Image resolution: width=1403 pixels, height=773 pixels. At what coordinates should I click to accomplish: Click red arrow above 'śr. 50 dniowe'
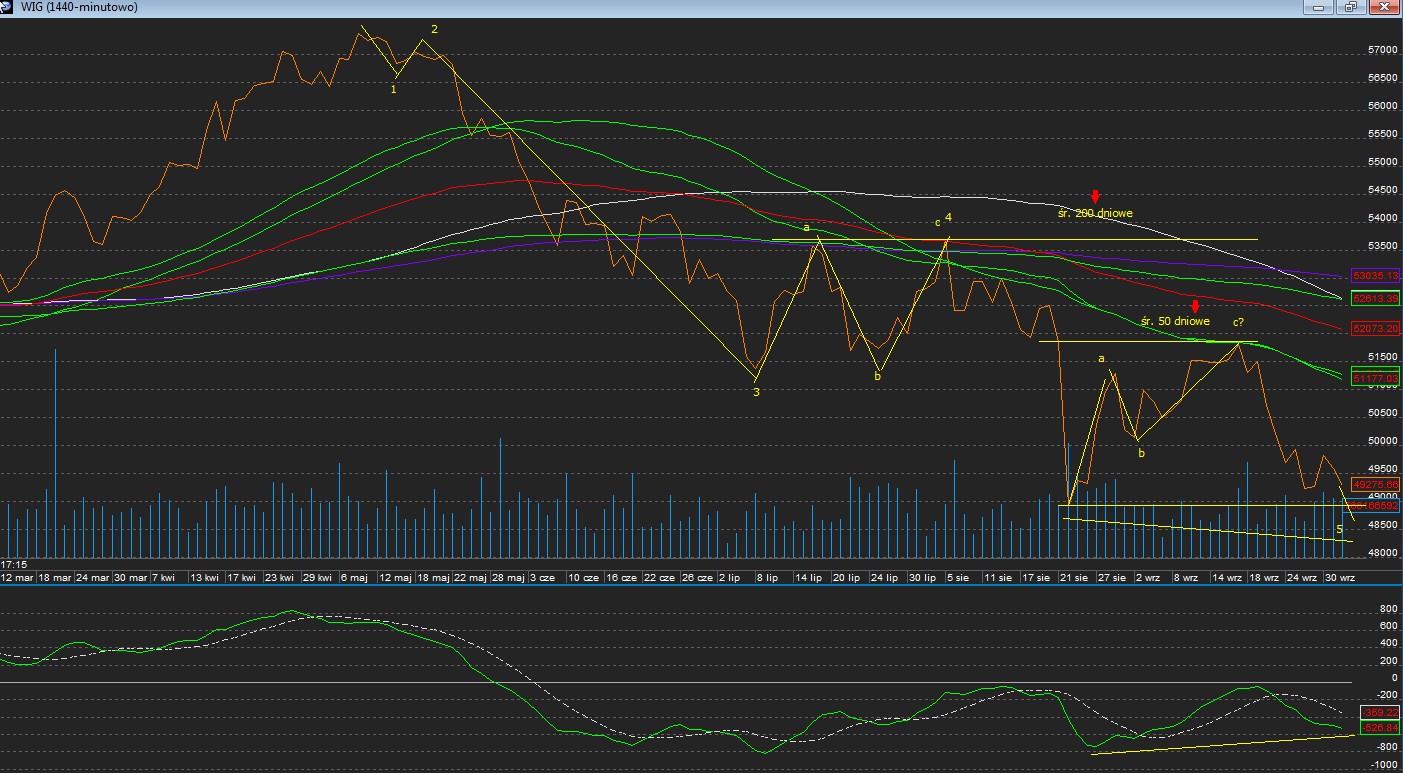pos(1194,306)
